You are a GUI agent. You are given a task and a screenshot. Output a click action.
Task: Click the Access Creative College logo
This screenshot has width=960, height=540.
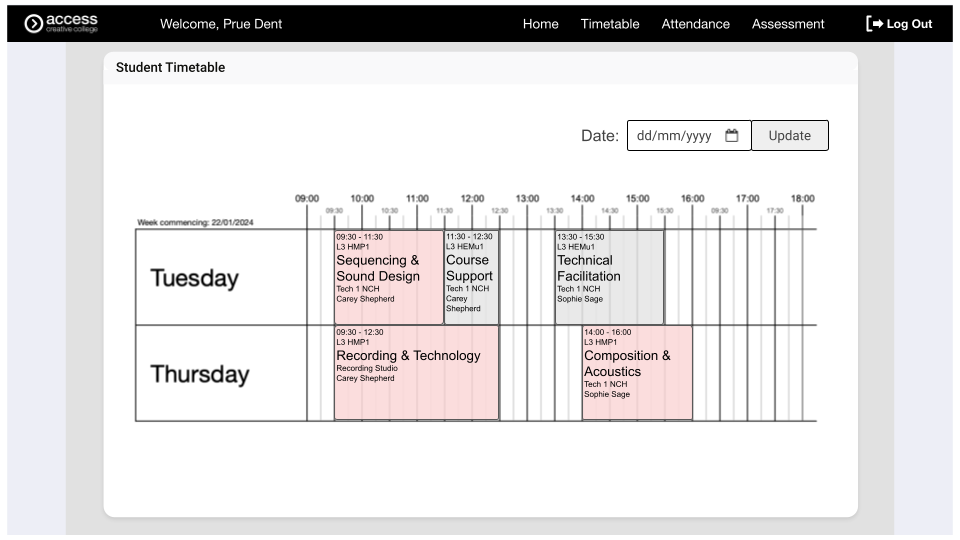pyautogui.click(x=61, y=23)
